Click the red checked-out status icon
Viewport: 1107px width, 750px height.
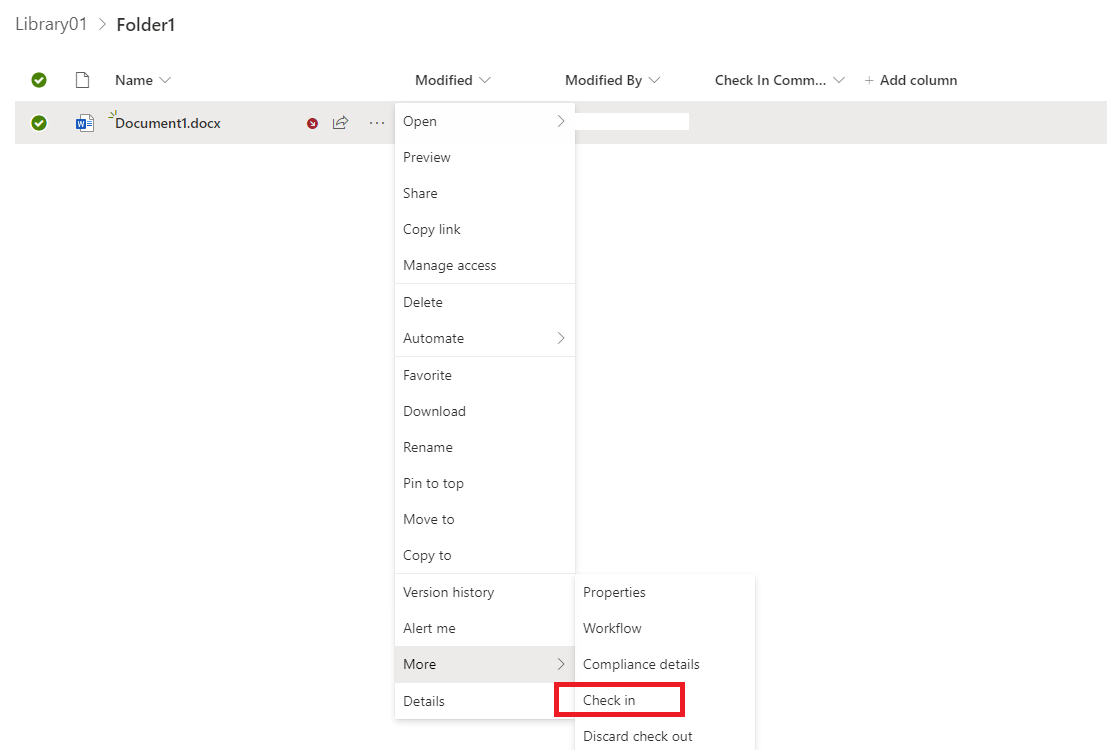coord(312,124)
